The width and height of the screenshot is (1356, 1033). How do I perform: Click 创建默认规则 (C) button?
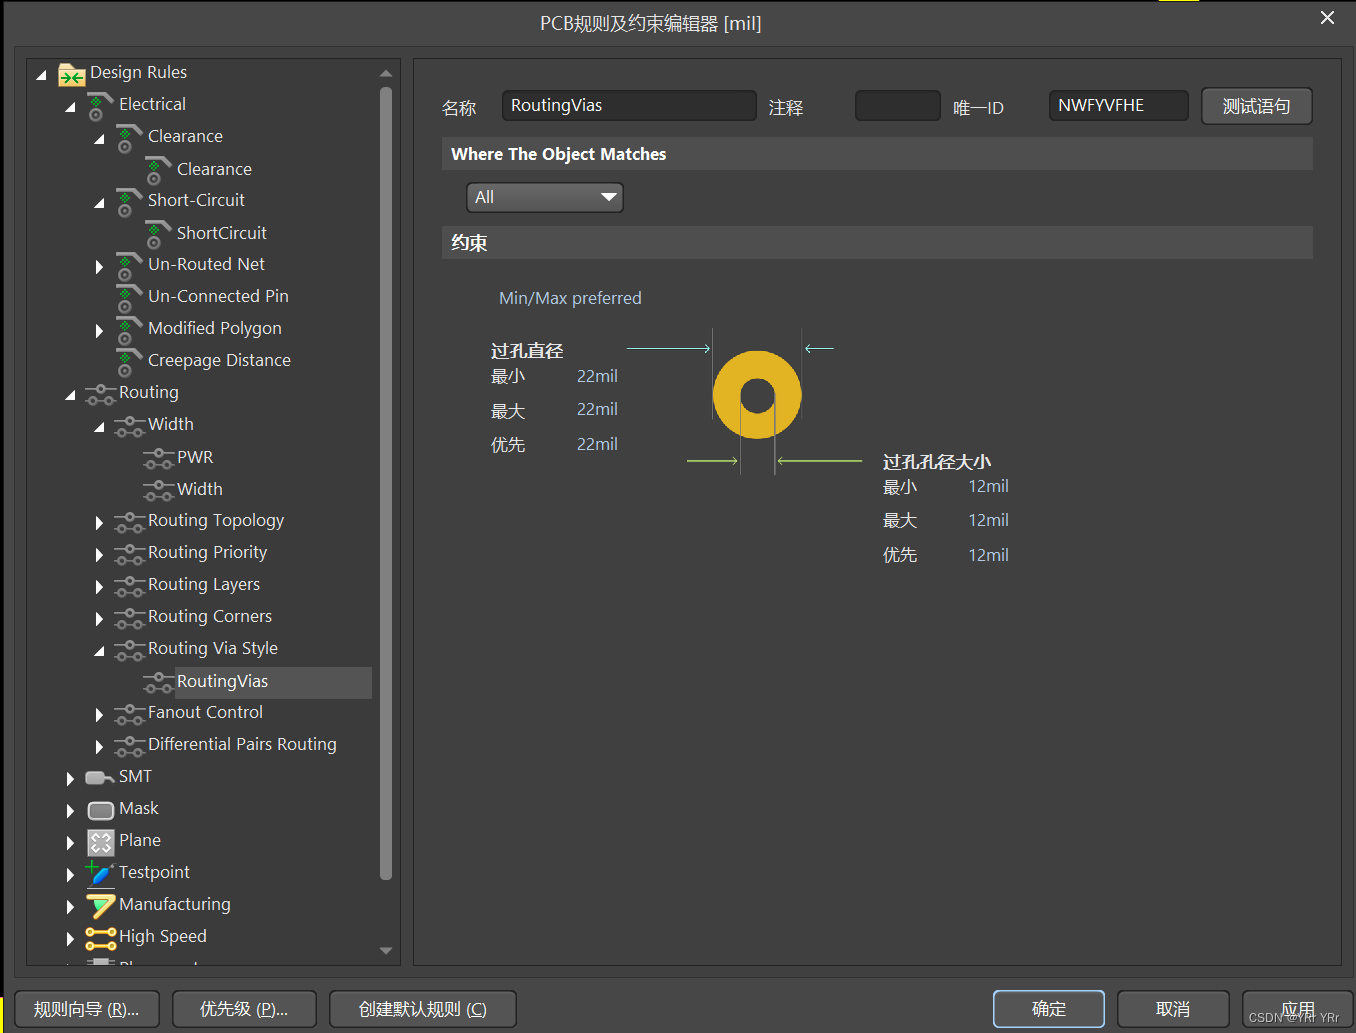pyautogui.click(x=423, y=1009)
